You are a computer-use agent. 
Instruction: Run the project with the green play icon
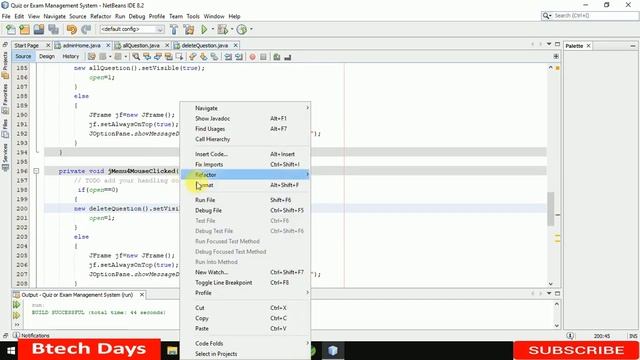[204, 29]
